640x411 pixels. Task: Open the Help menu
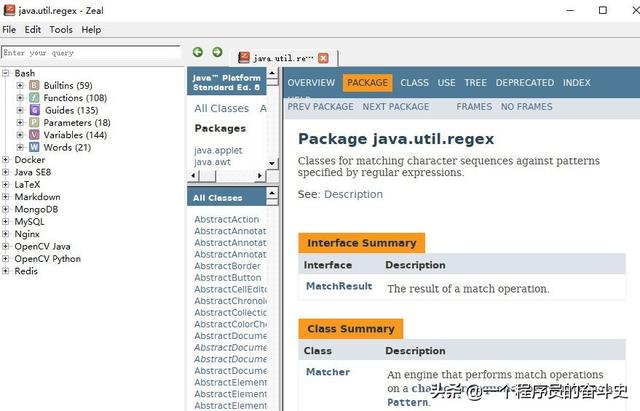click(91, 30)
